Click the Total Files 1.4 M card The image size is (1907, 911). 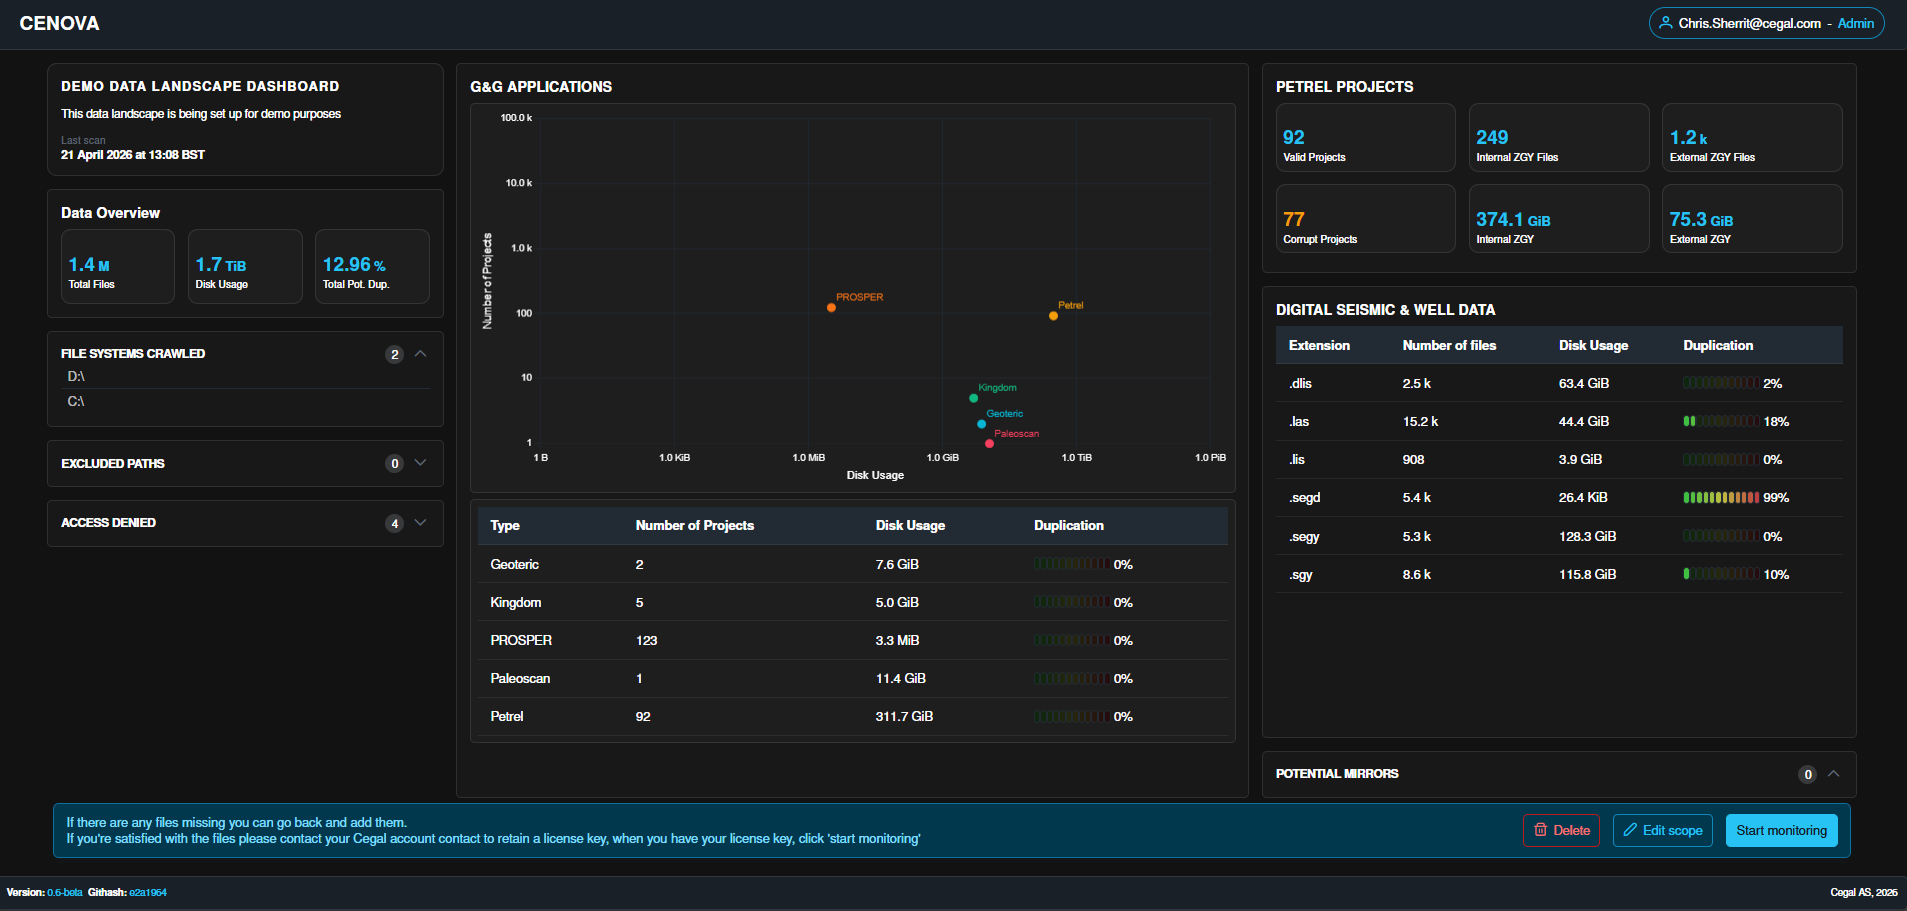(118, 266)
